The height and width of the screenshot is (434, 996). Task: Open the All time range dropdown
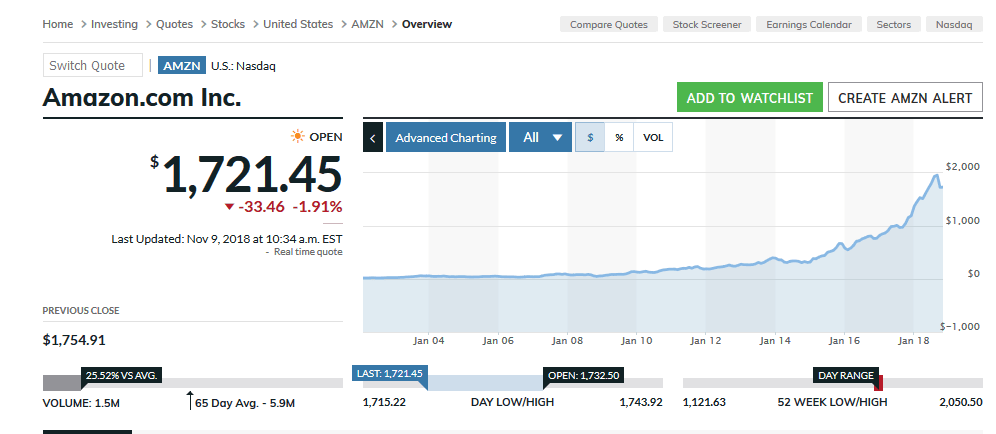click(541, 138)
